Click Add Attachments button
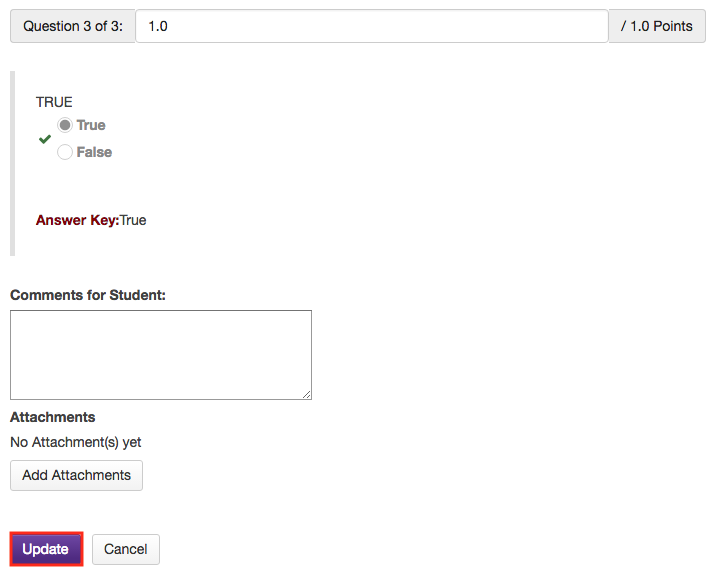 (76, 475)
